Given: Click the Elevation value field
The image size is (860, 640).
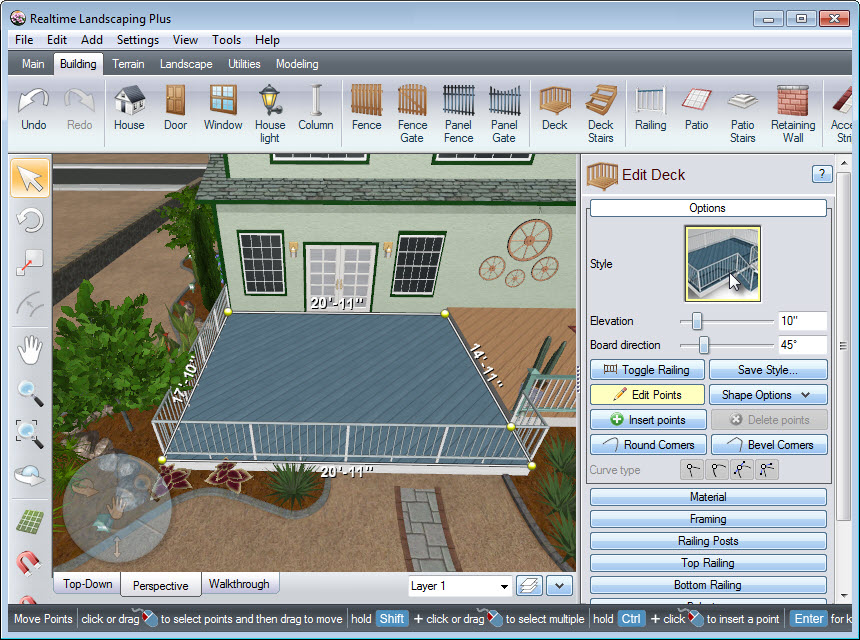Looking at the screenshot, I should pyautogui.click(x=802, y=321).
